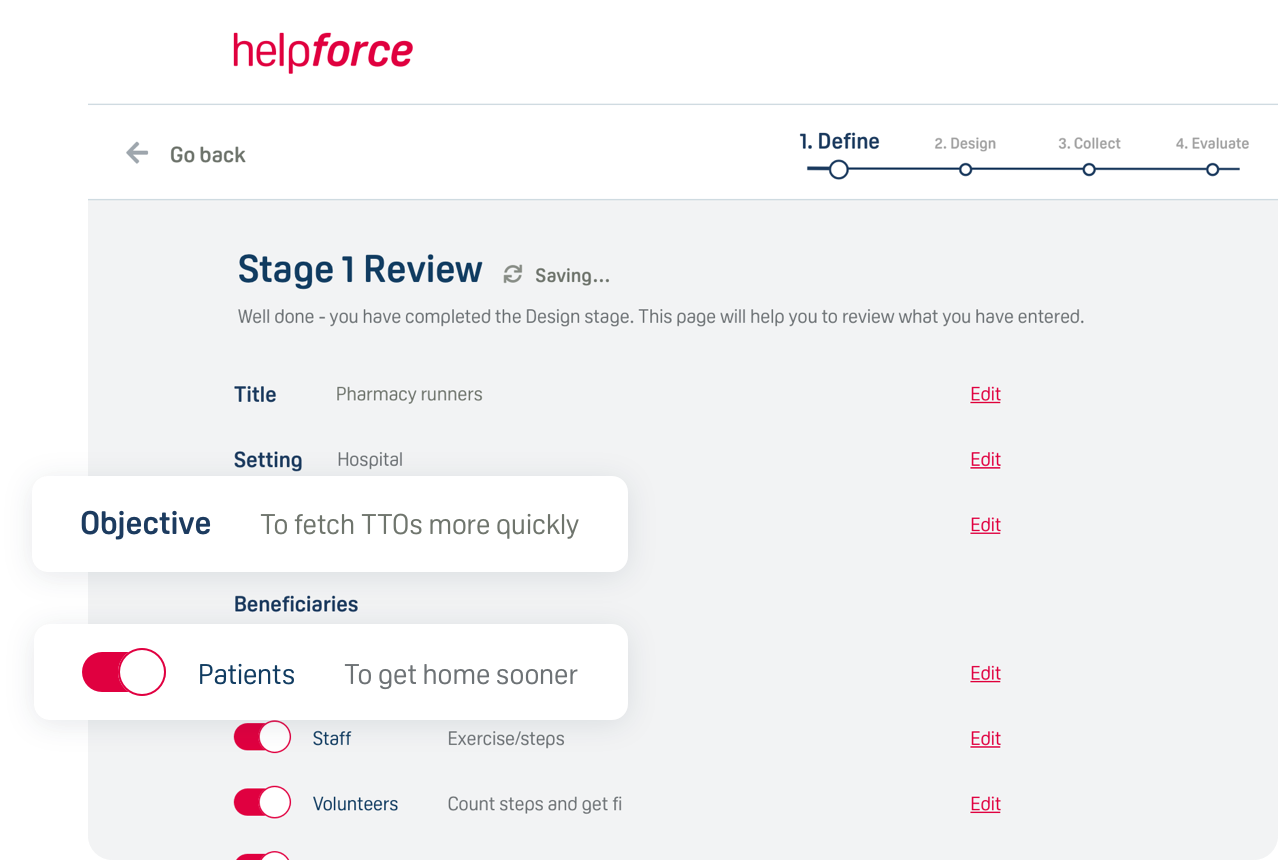Image resolution: width=1278 pixels, height=860 pixels.
Task: Click the Hospital setting value
Action: click(370, 459)
